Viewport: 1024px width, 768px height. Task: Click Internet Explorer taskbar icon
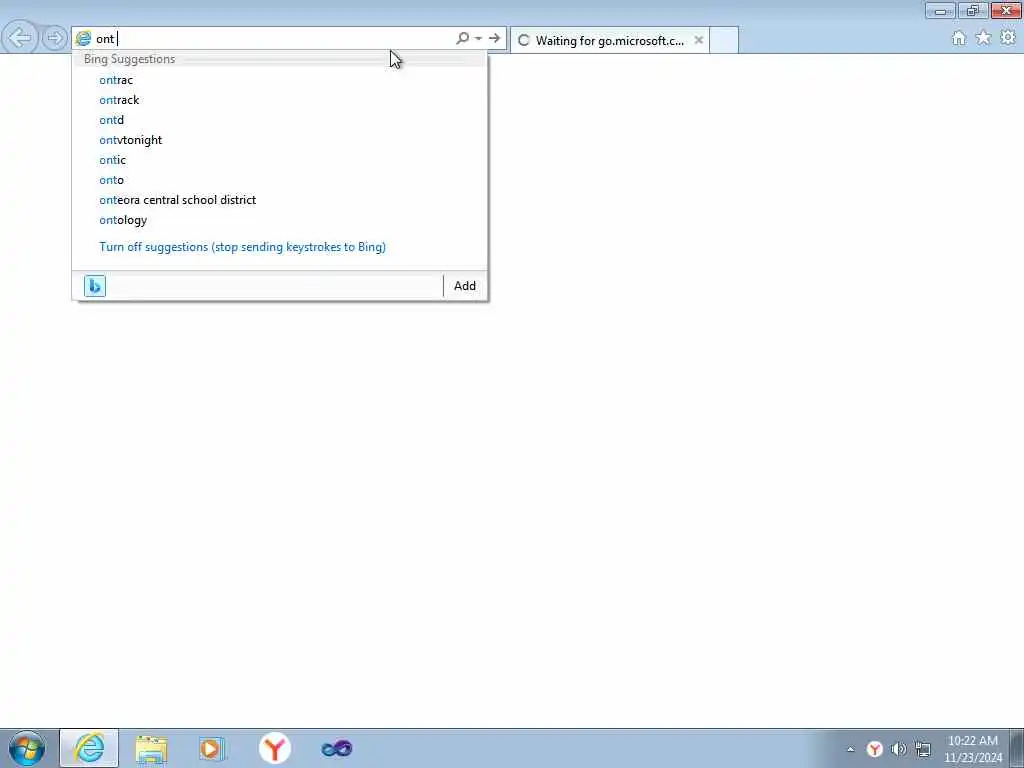pyautogui.click(x=89, y=748)
